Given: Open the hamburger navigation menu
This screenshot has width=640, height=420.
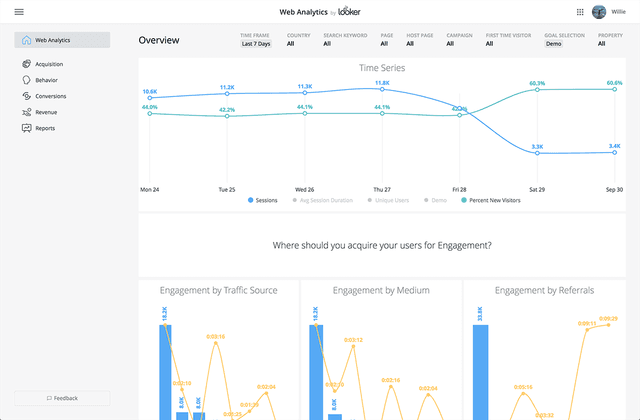Looking at the screenshot, I should click(19, 12).
